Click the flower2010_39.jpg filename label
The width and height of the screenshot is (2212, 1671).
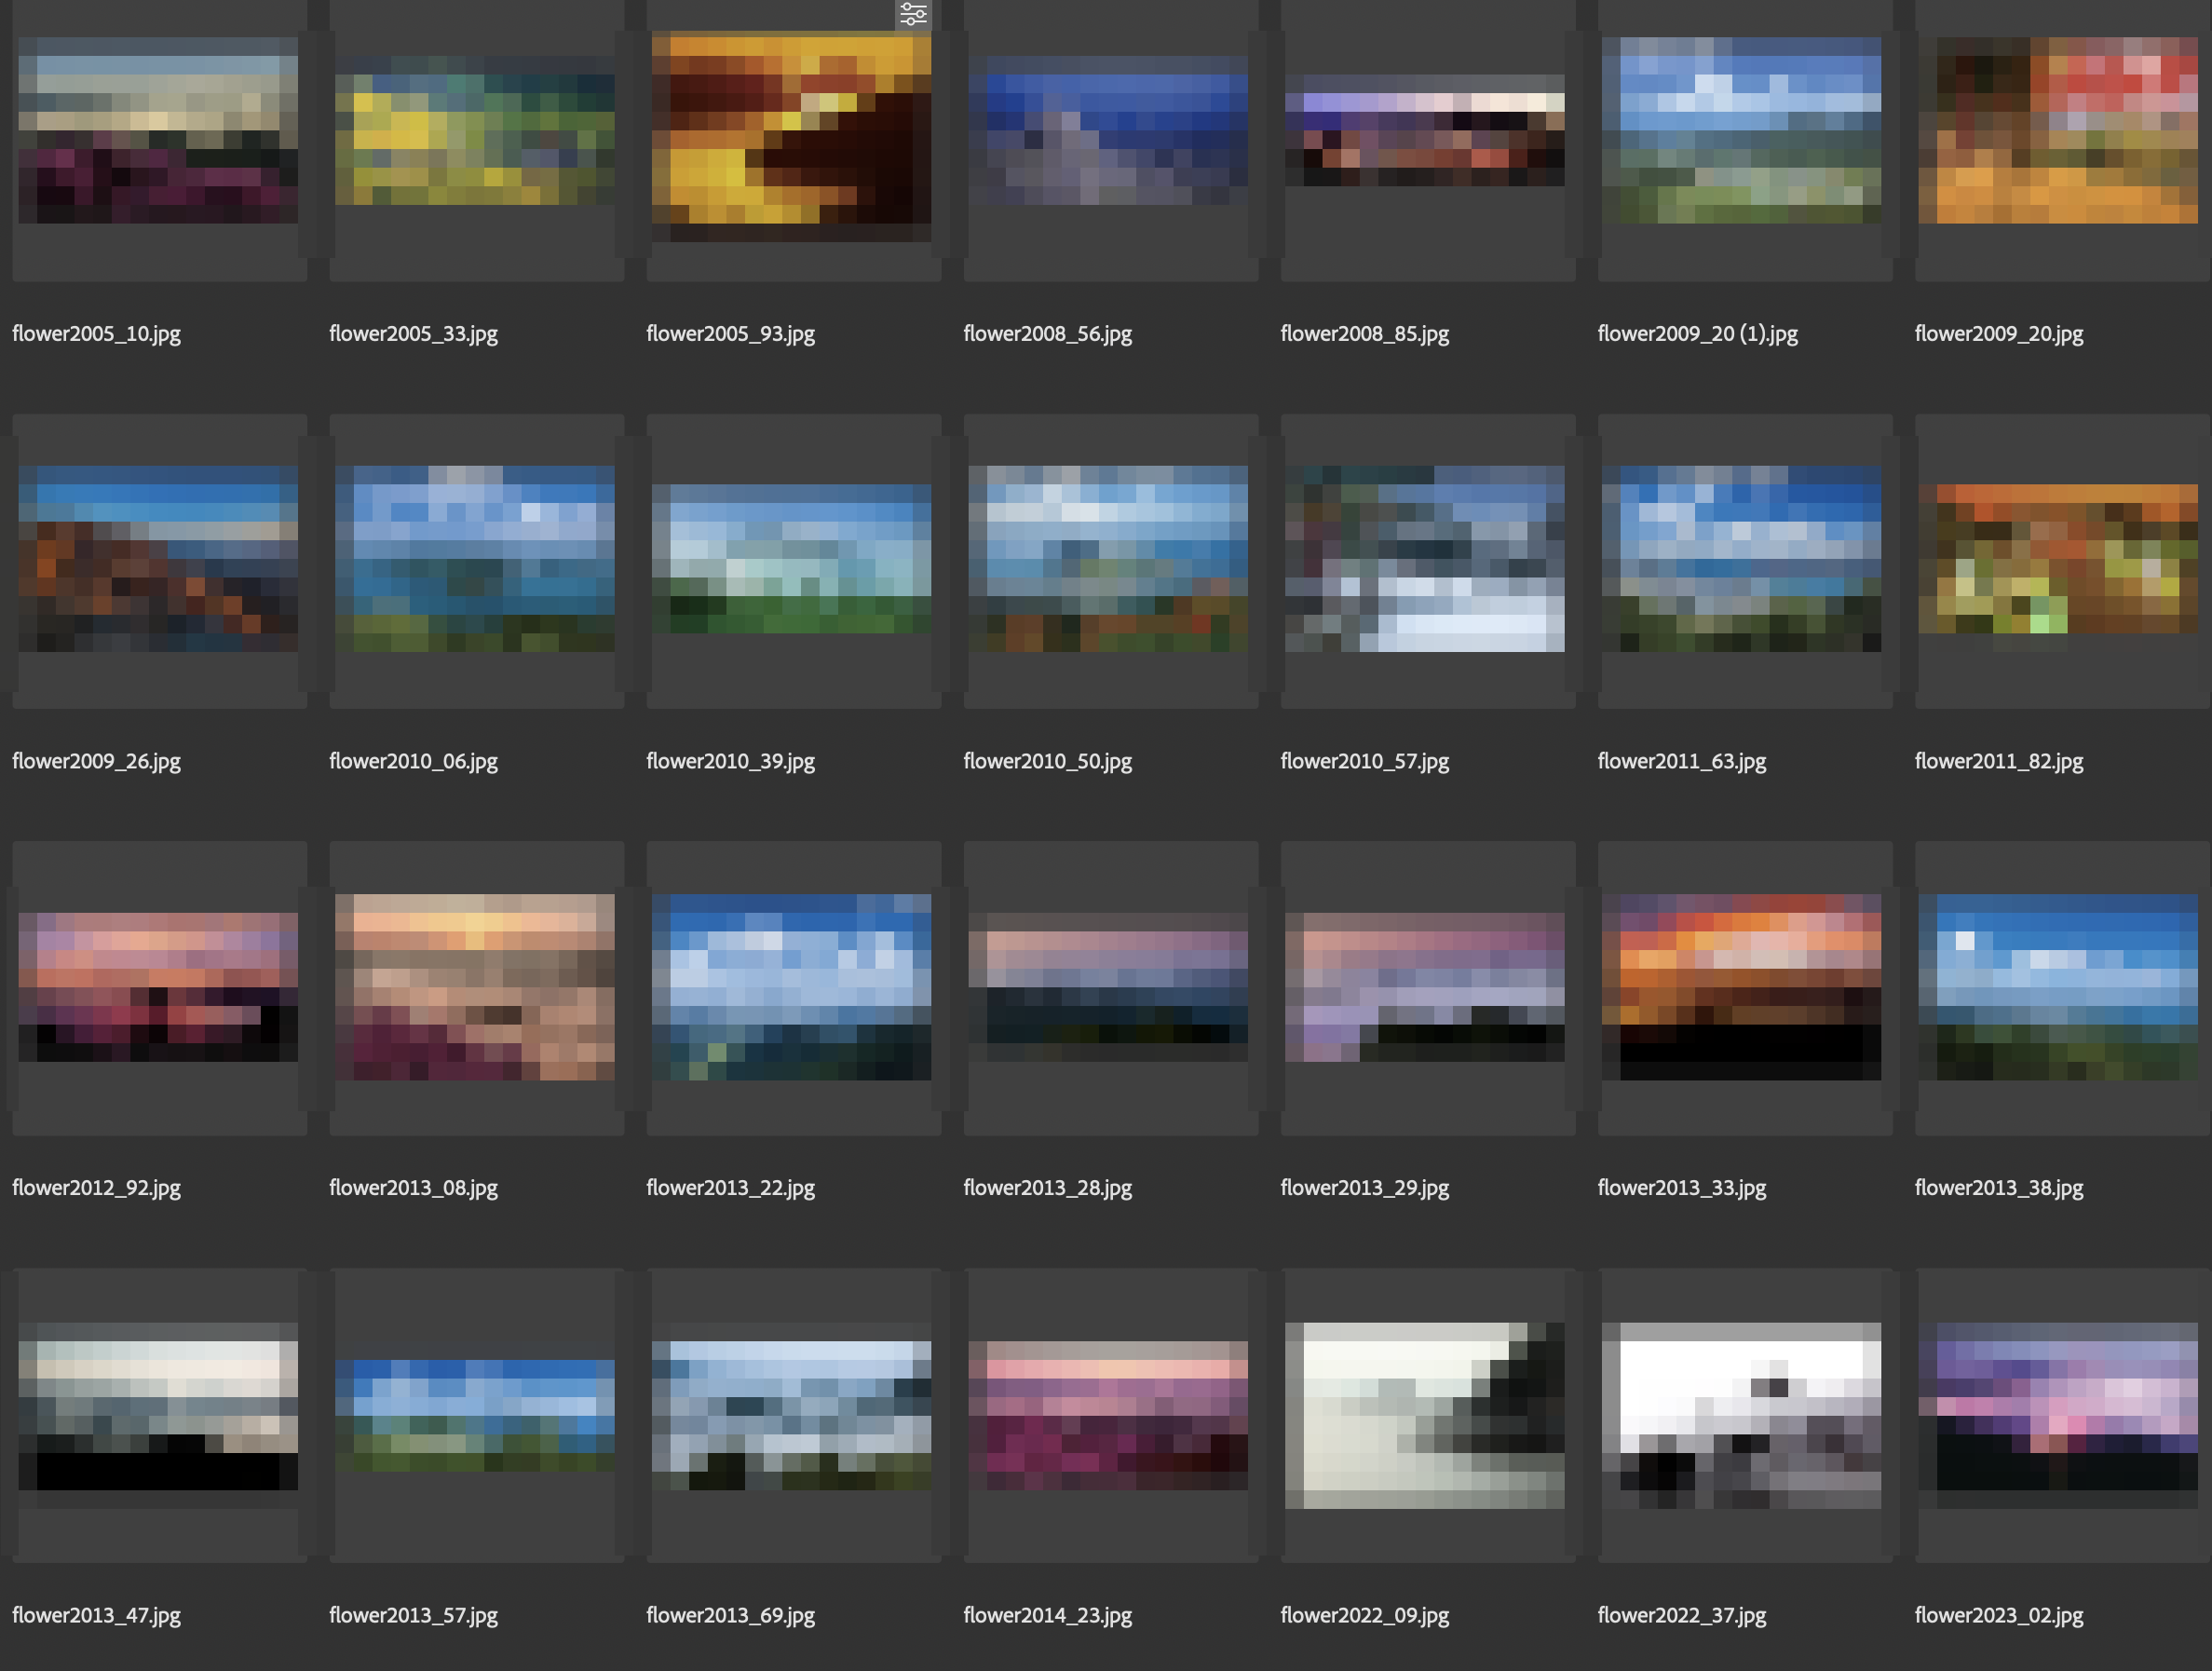pos(730,761)
